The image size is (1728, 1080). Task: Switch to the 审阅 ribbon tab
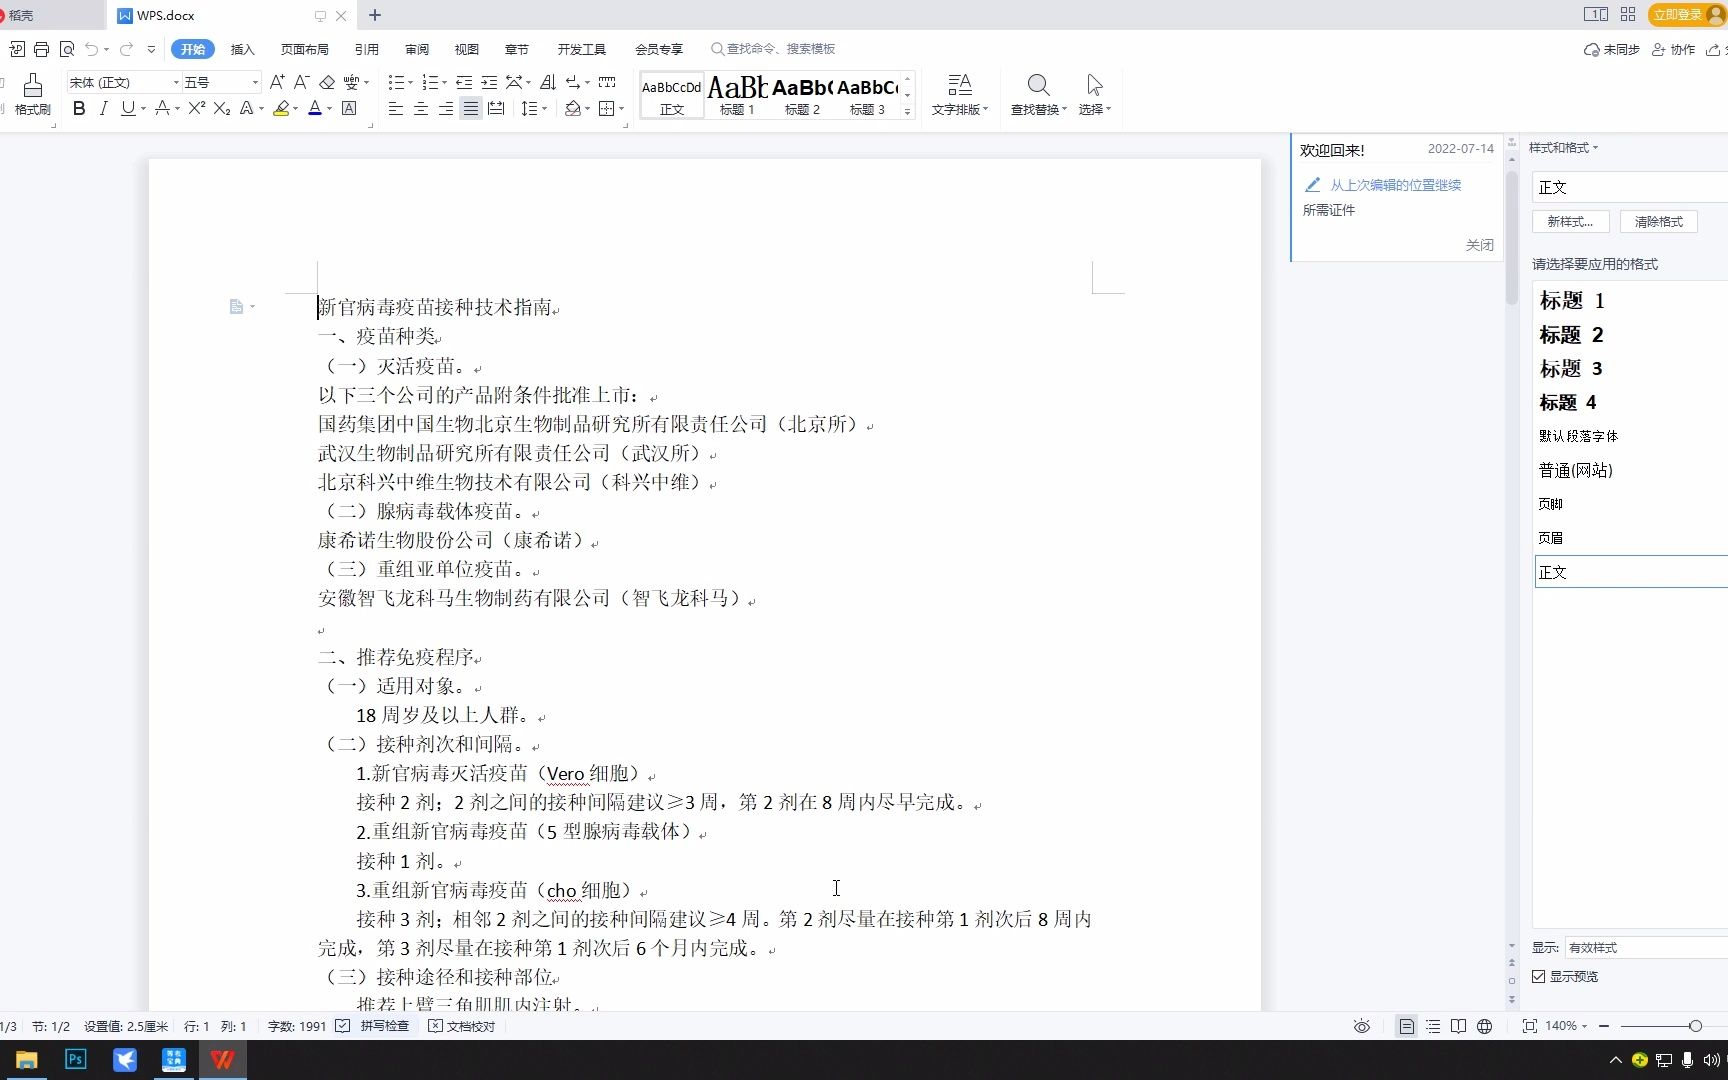click(x=416, y=49)
